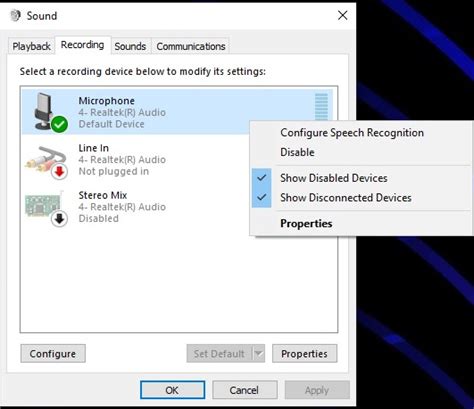Expand the Set Default dropdown arrow
The height and width of the screenshot is (409, 474).
point(259,353)
